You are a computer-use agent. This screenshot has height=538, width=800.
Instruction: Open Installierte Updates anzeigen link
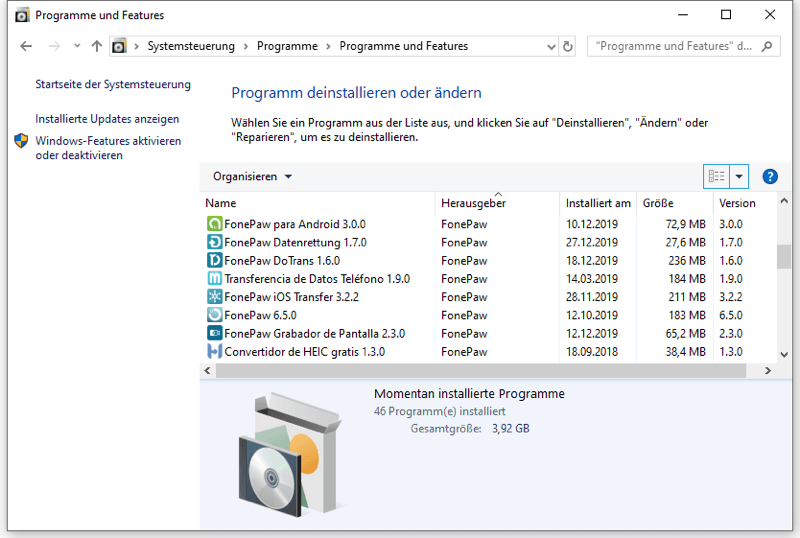pos(107,119)
